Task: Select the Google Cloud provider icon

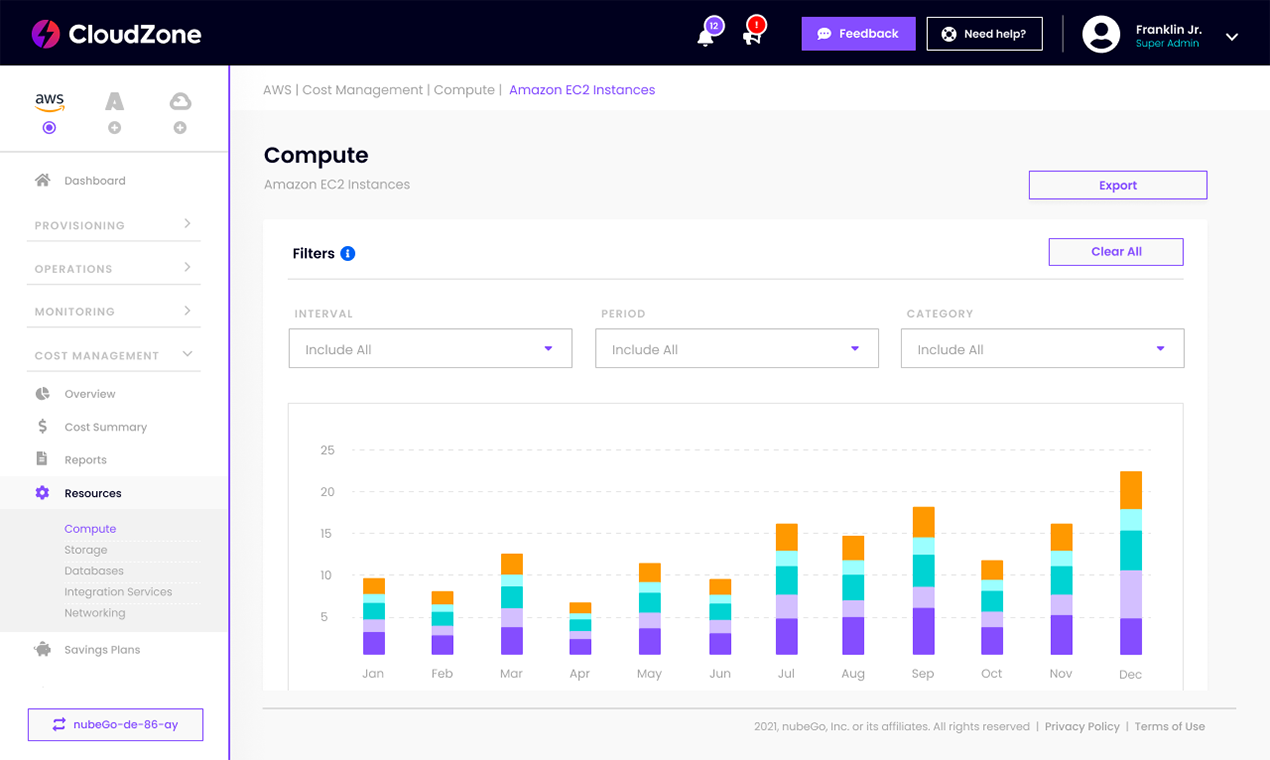Action: click(x=180, y=101)
